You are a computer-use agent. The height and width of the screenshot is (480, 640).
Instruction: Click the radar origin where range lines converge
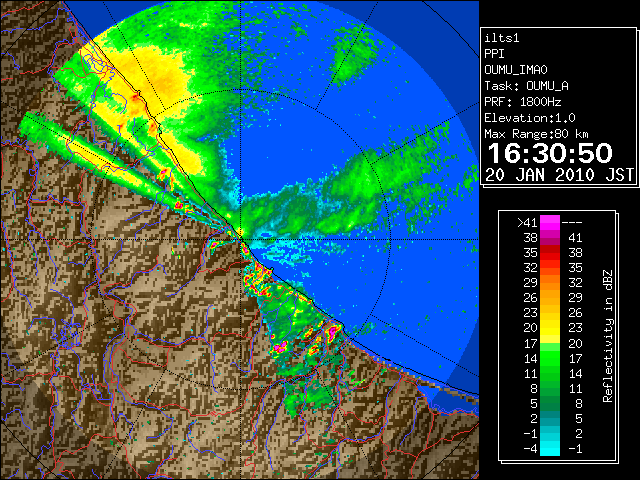[x=241, y=239]
